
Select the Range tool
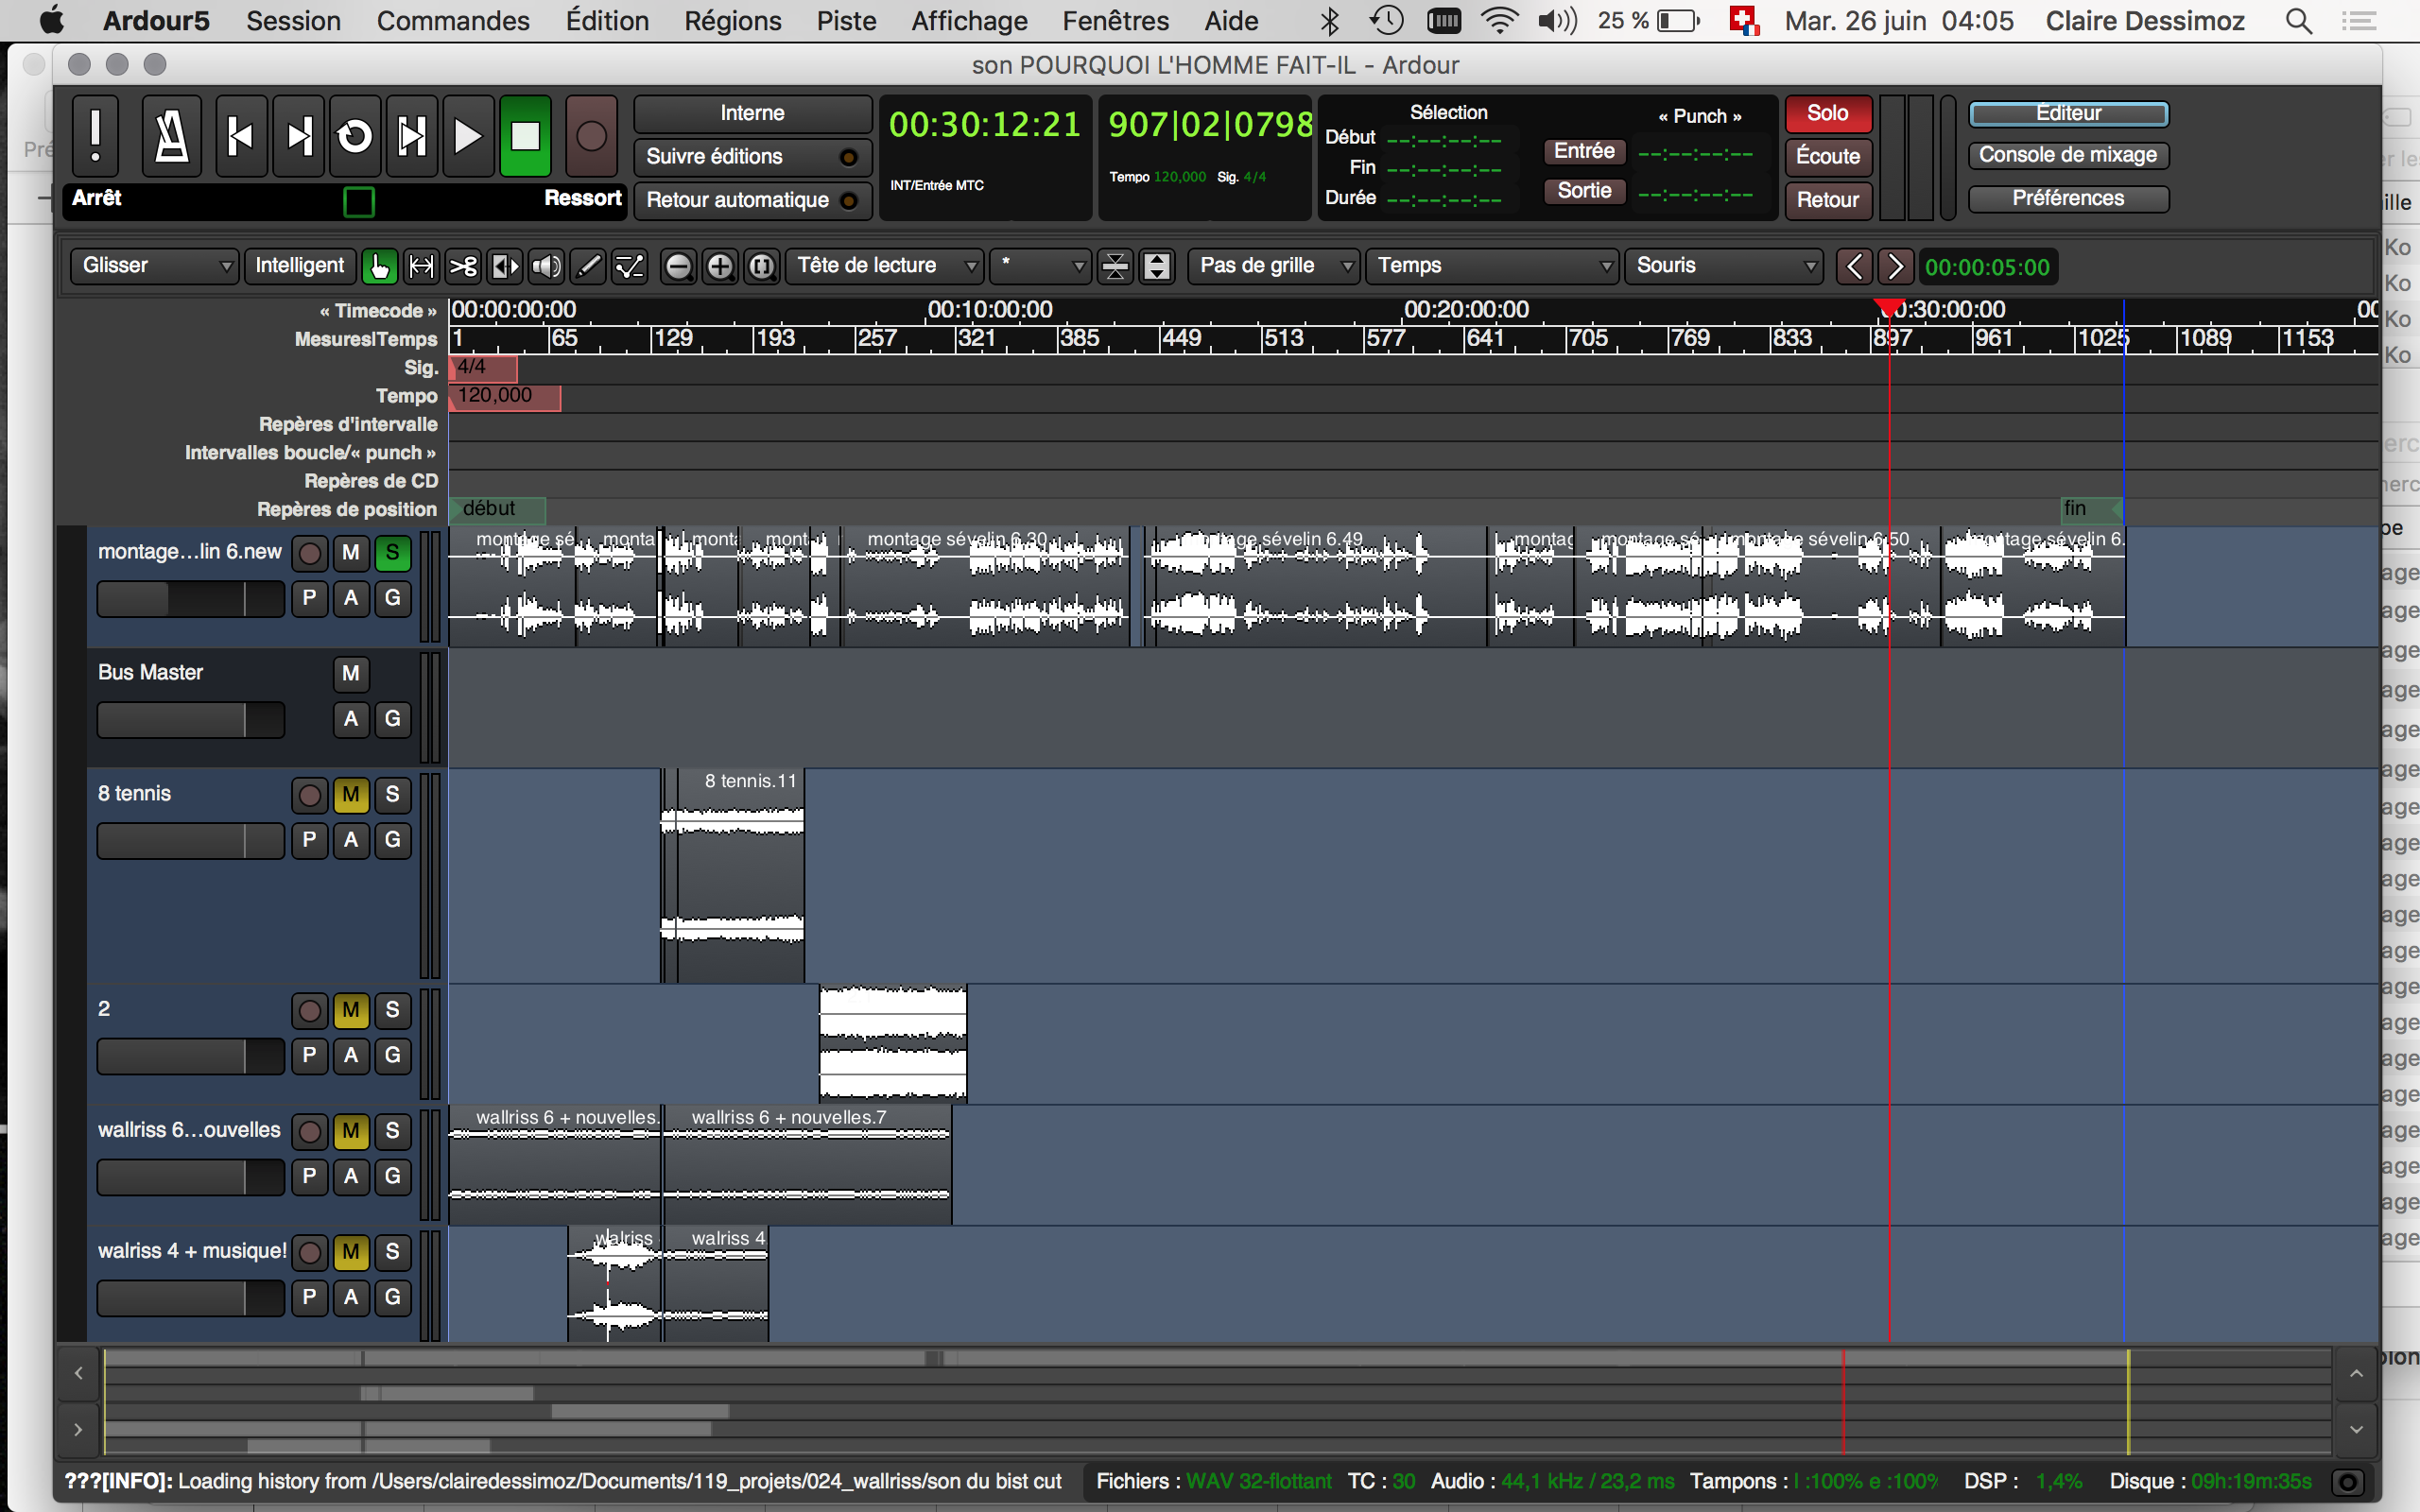tap(422, 266)
